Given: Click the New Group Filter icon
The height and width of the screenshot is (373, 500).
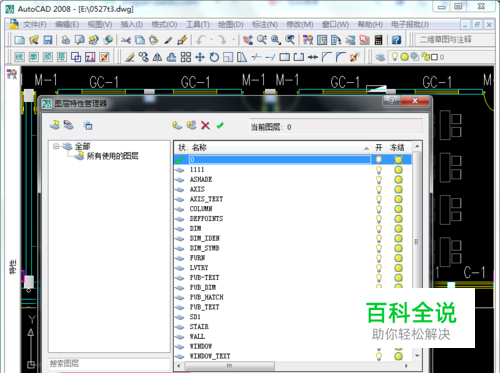Looking at the screenshot, I should pos(69,125).
